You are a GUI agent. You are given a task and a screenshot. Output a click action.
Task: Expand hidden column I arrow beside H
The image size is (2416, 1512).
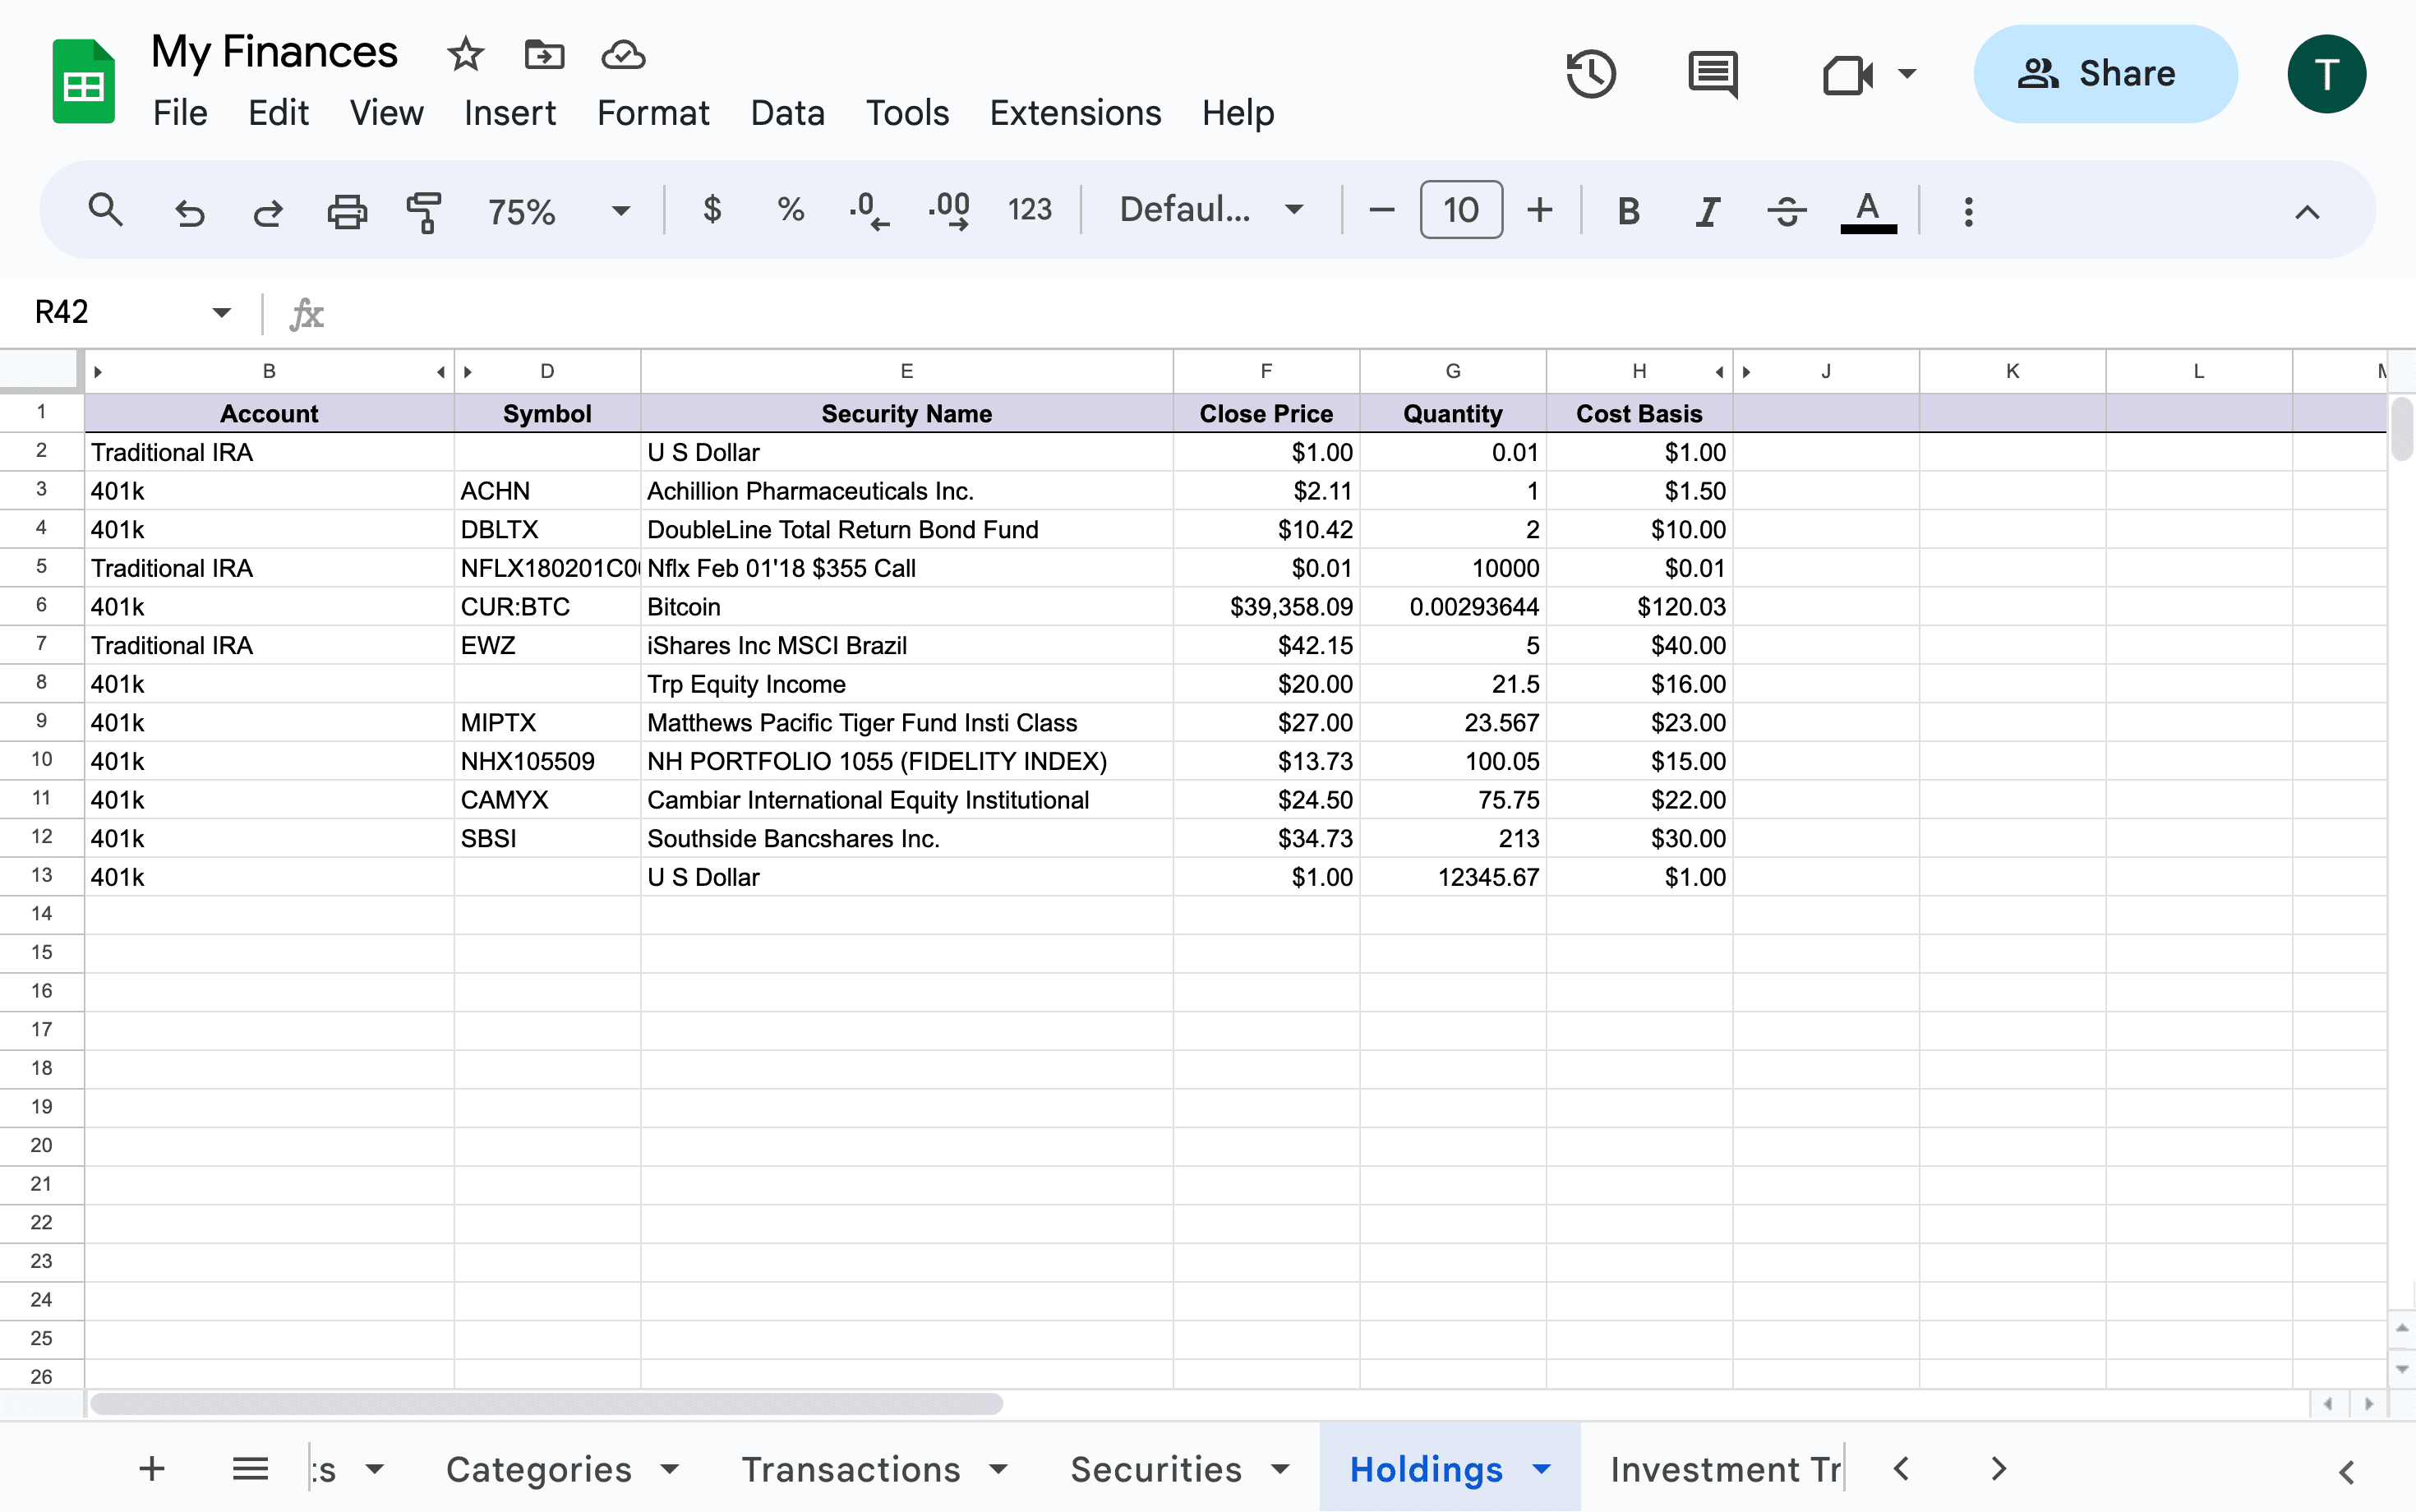[x=1719, y=372]
